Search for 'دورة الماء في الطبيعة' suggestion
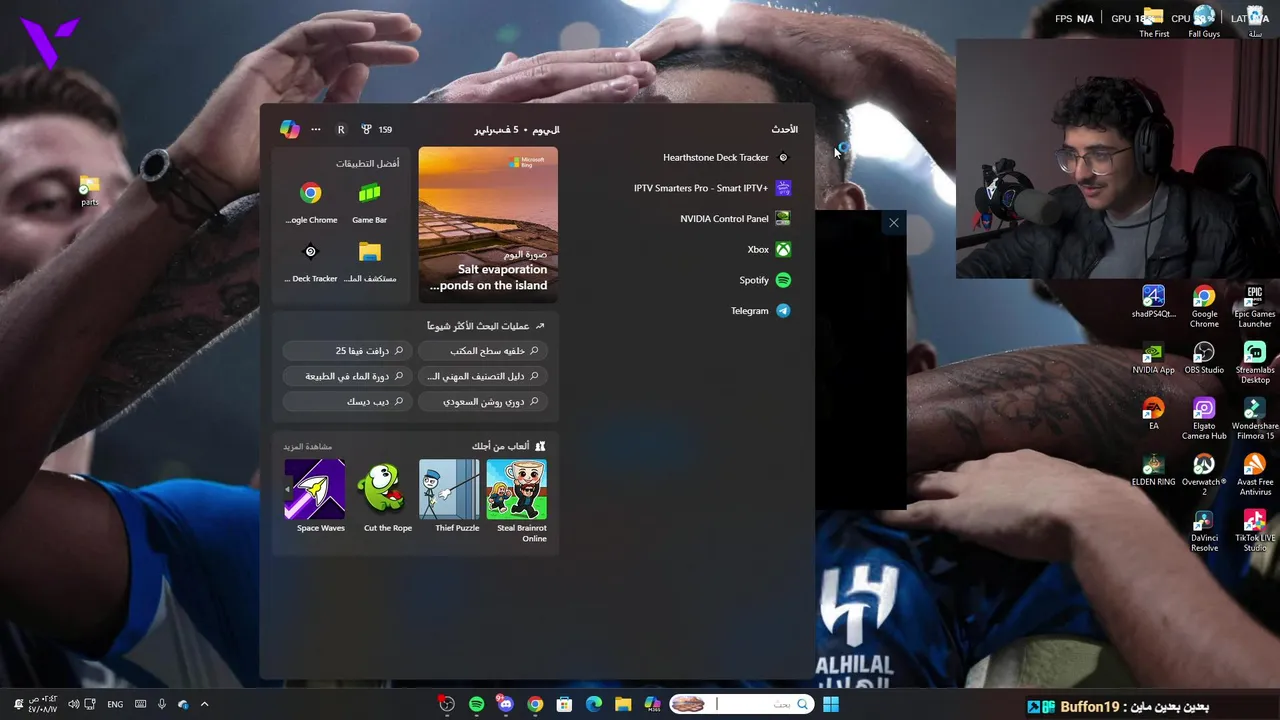This screenshot has width=1280, height=720. pyautogui.click(x=346, y=376)
